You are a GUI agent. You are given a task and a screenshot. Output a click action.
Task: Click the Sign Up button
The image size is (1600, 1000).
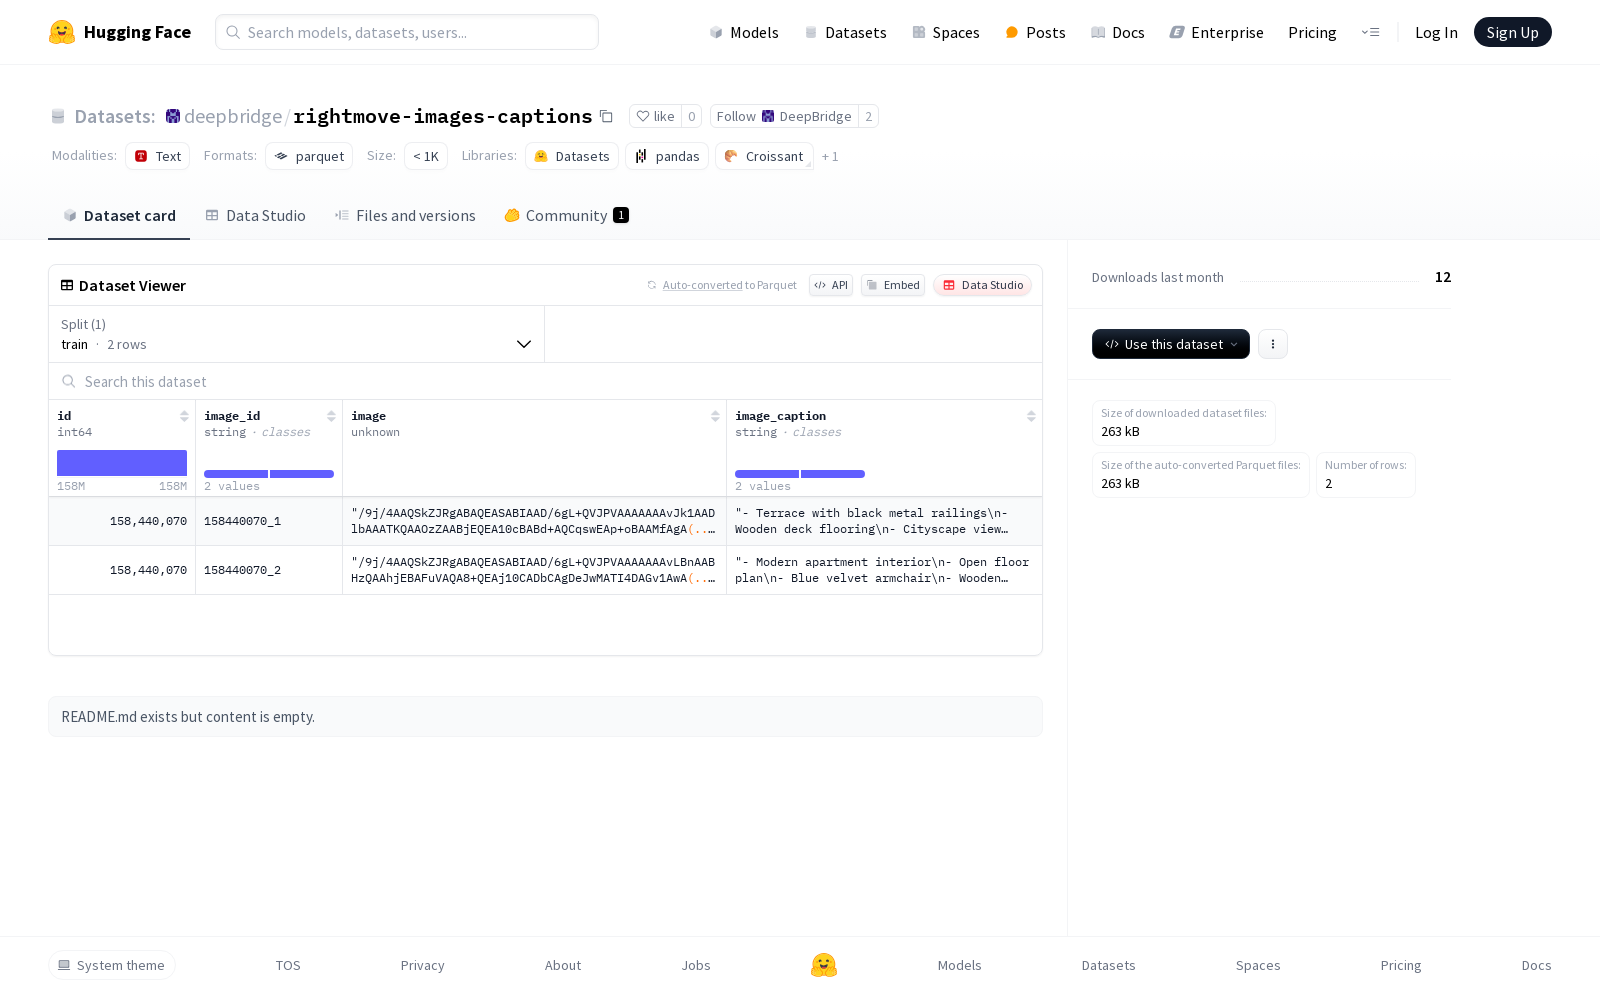click(x=1512, y=32)
